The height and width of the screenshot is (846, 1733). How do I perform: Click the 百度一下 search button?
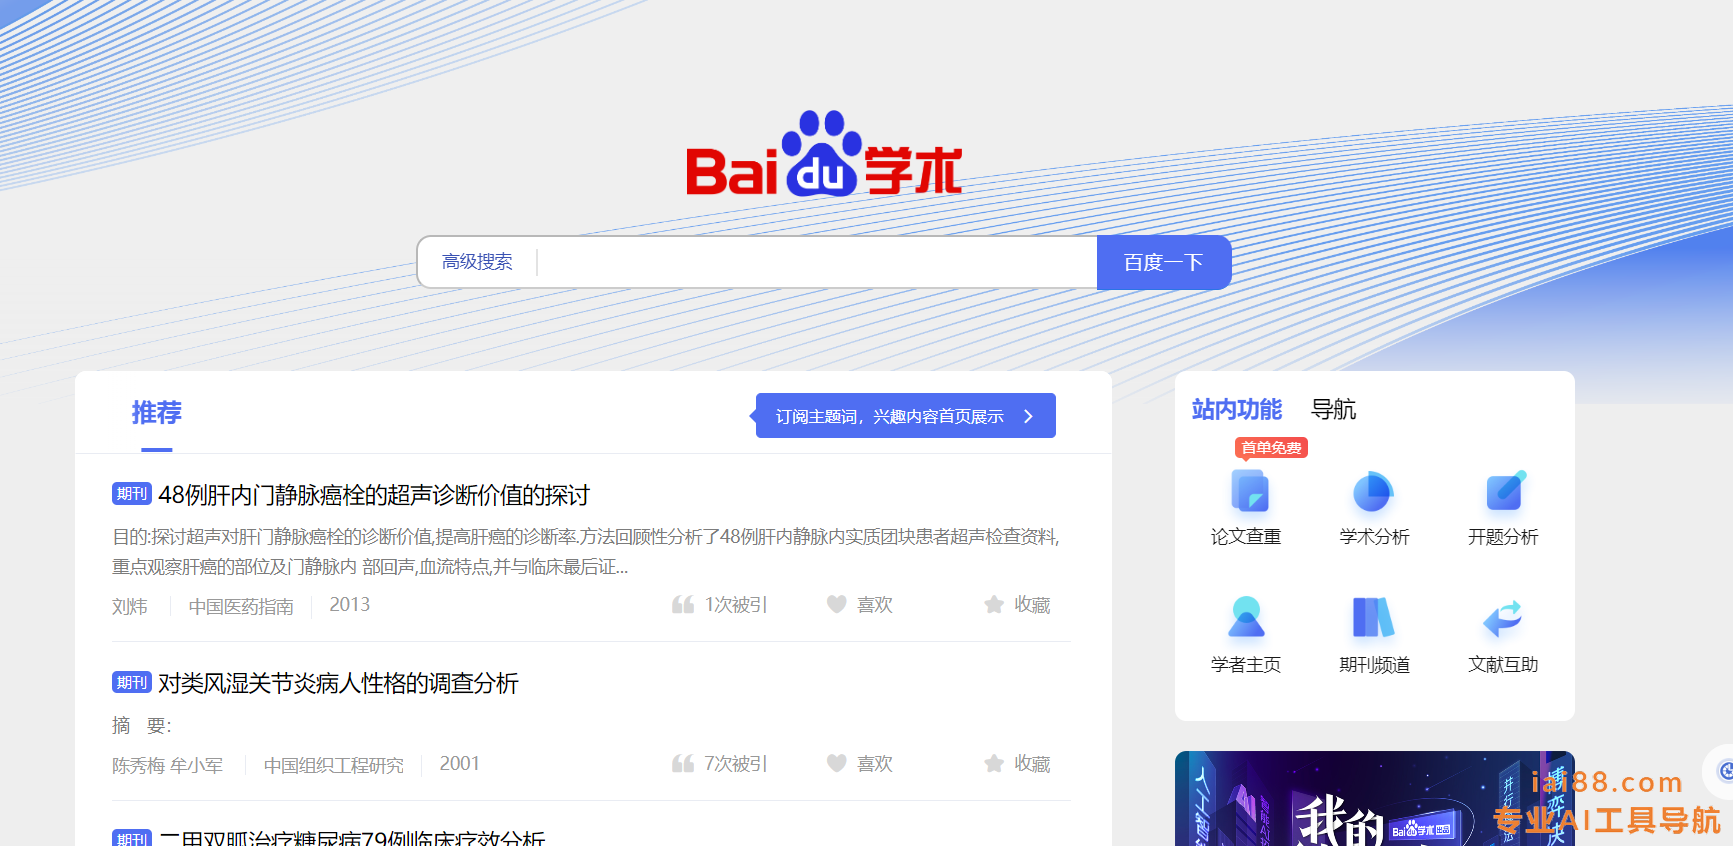pos(1164,262)
